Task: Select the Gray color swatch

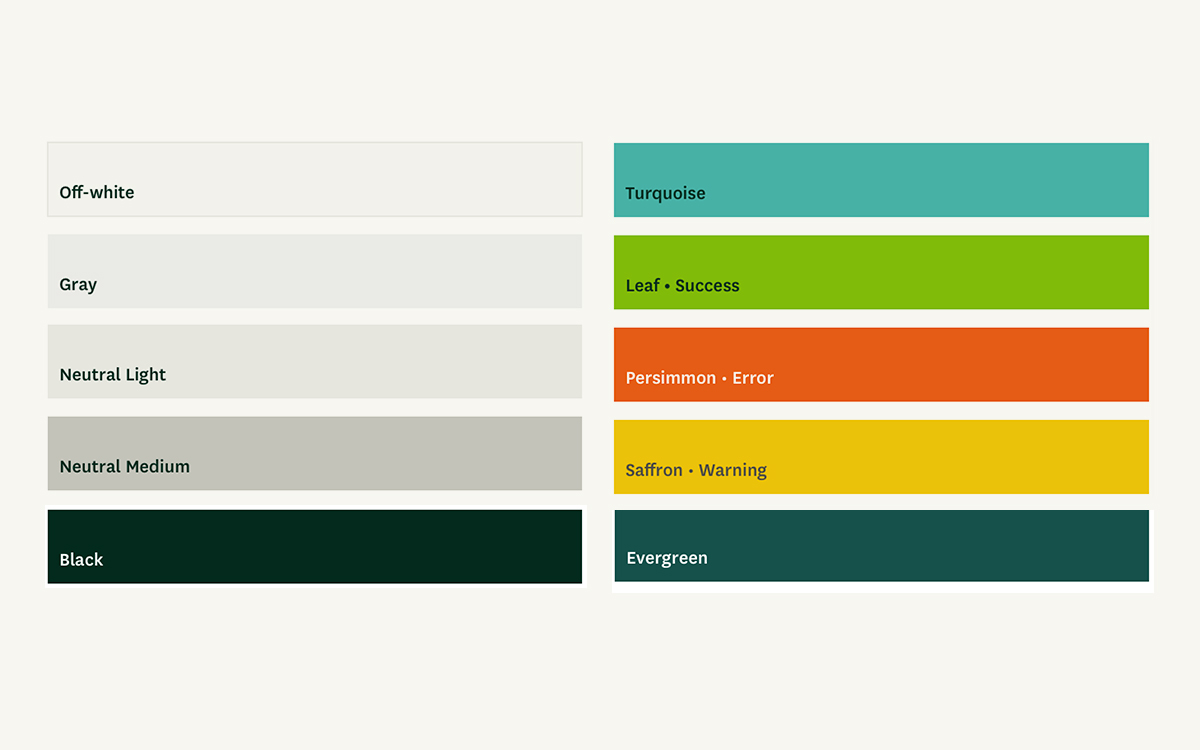Action: [314, 271]
